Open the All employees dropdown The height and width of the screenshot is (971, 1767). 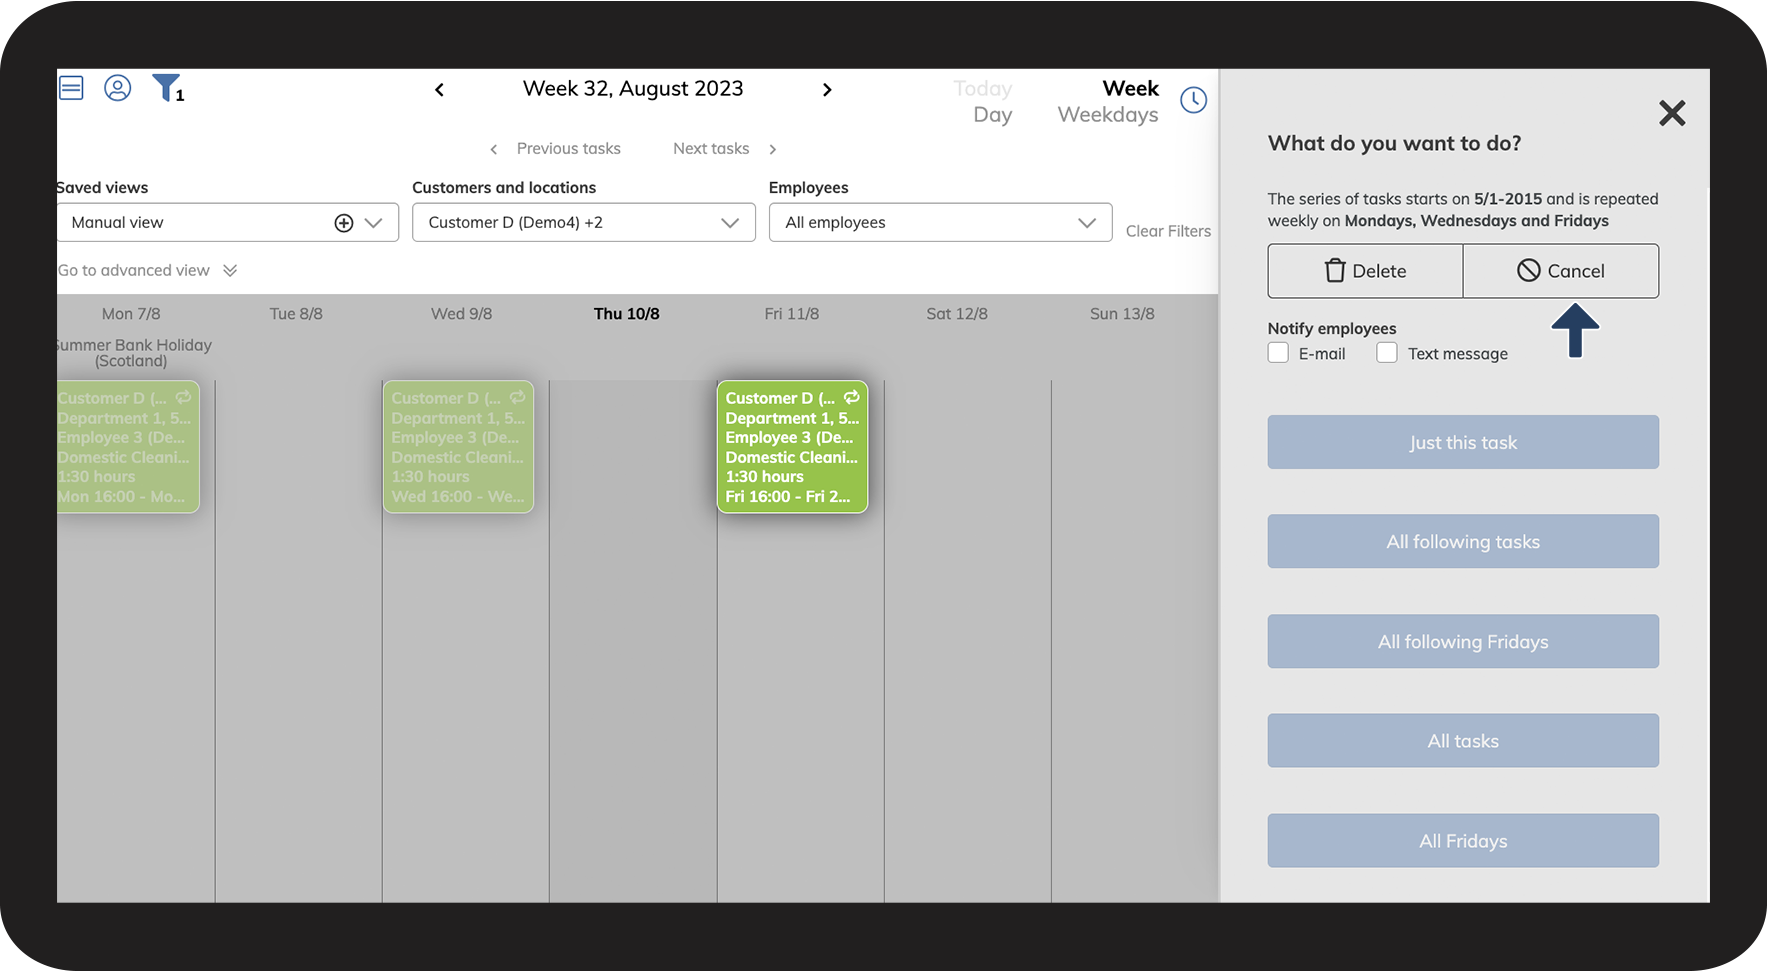tap(940, 223)
